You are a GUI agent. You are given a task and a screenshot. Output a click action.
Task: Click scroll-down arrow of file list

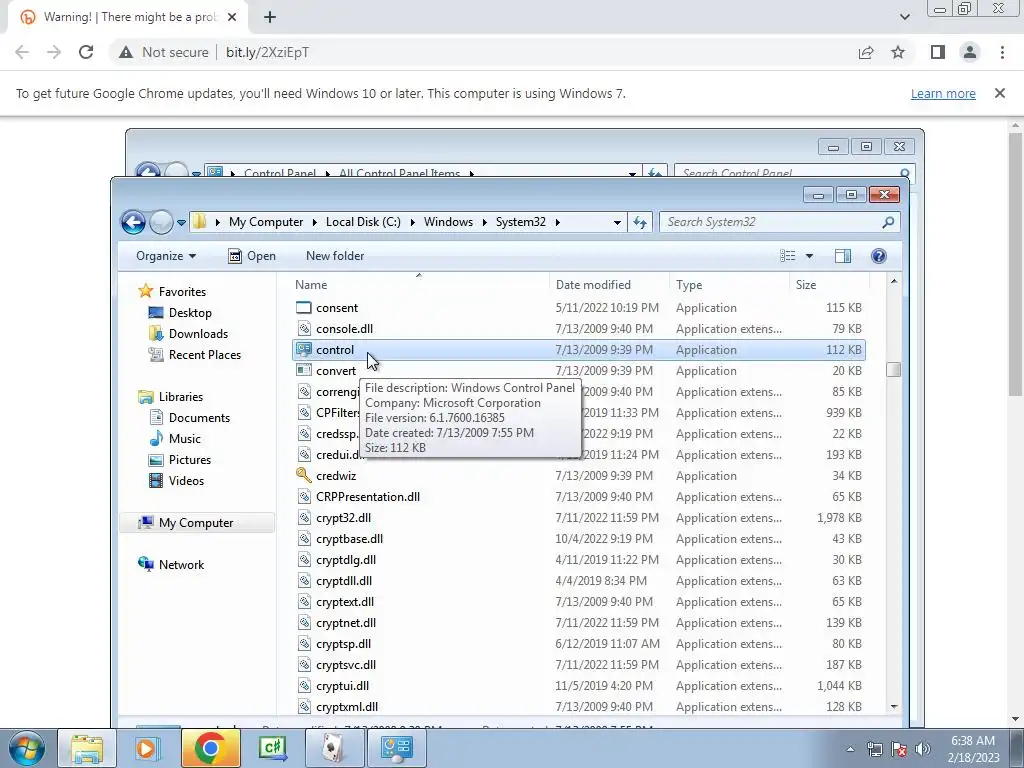coord(893,707)
